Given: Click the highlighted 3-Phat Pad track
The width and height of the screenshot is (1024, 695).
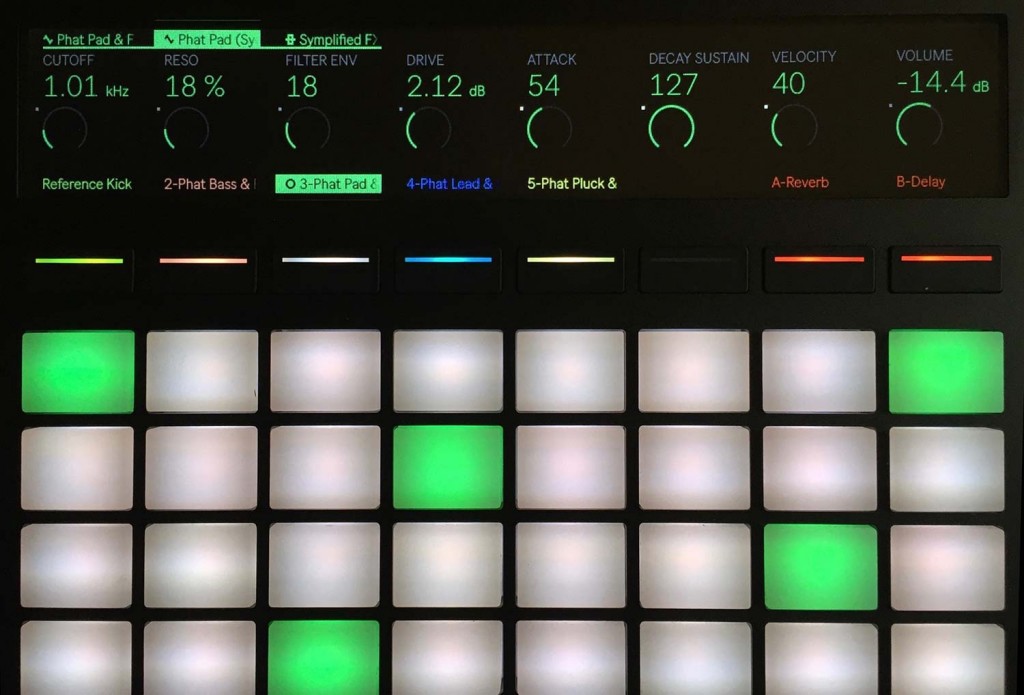Looking at the screenshot, I should 329,184.
